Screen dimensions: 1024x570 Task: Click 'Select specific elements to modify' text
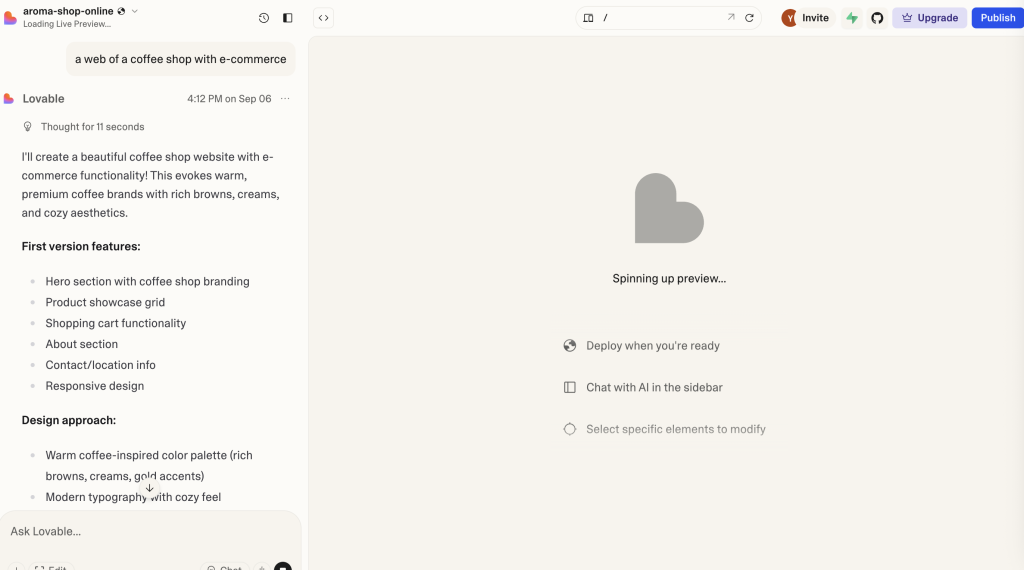coord(676,429)
